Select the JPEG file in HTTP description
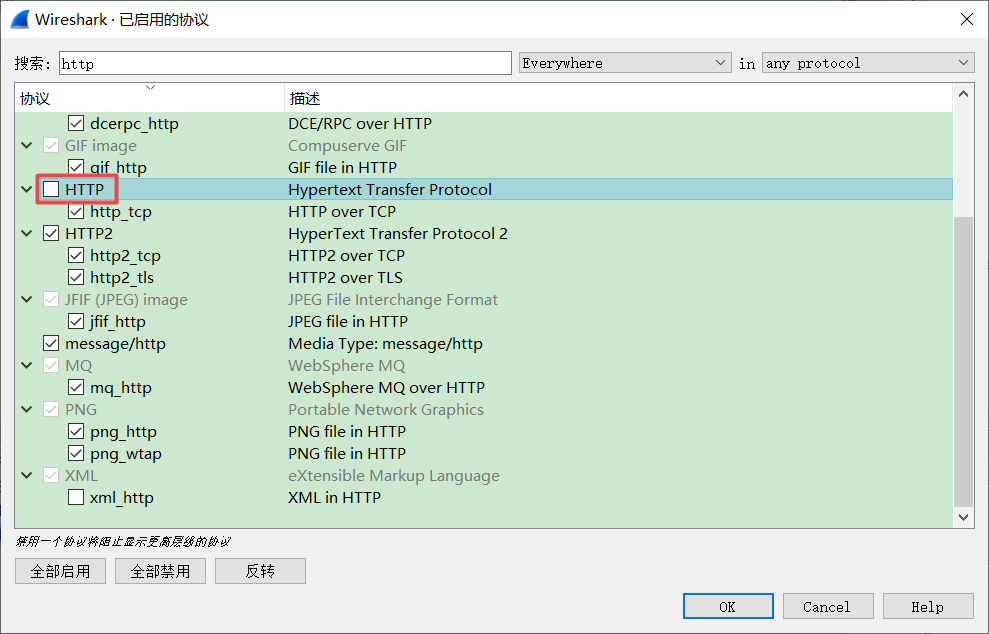The width and height of the screenshot is (989, 634). [348, 321]
